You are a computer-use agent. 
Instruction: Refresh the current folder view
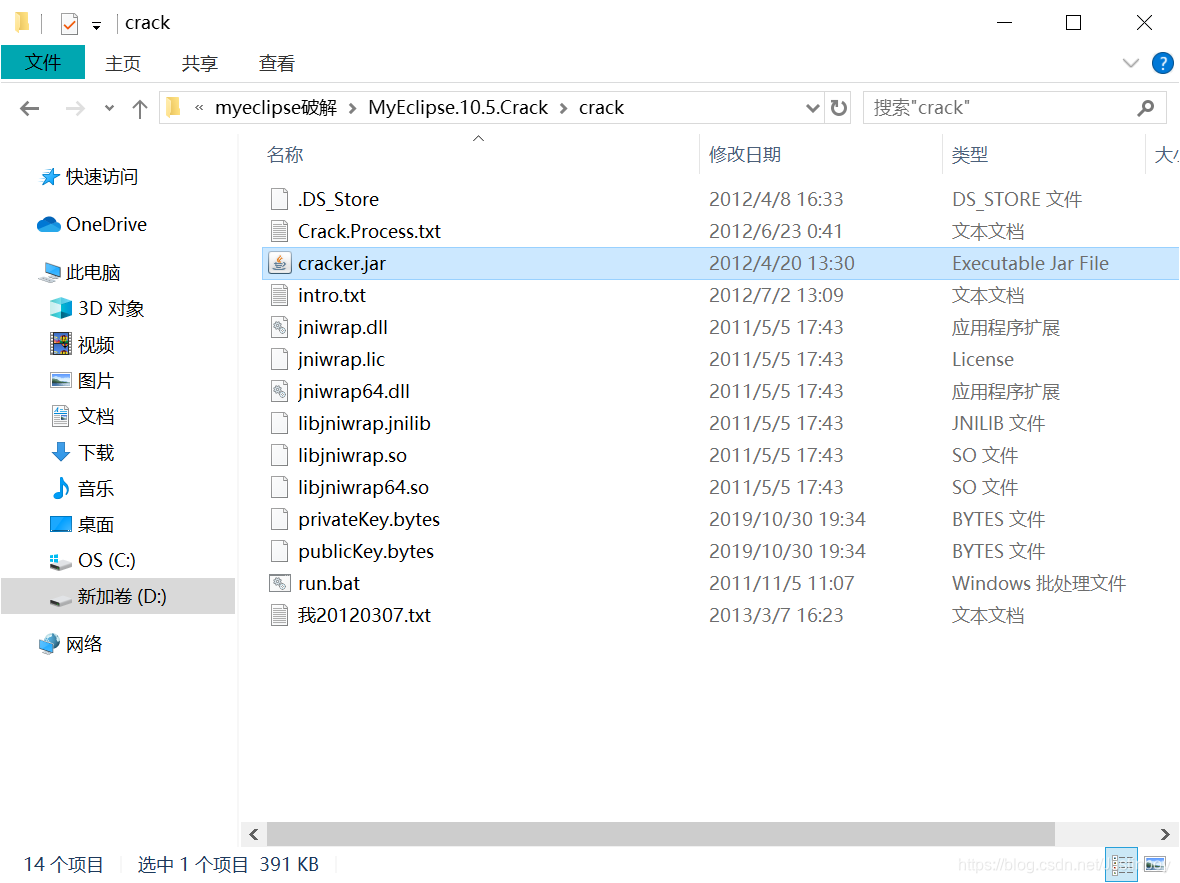pyautogui.click(x=838, y=108)
